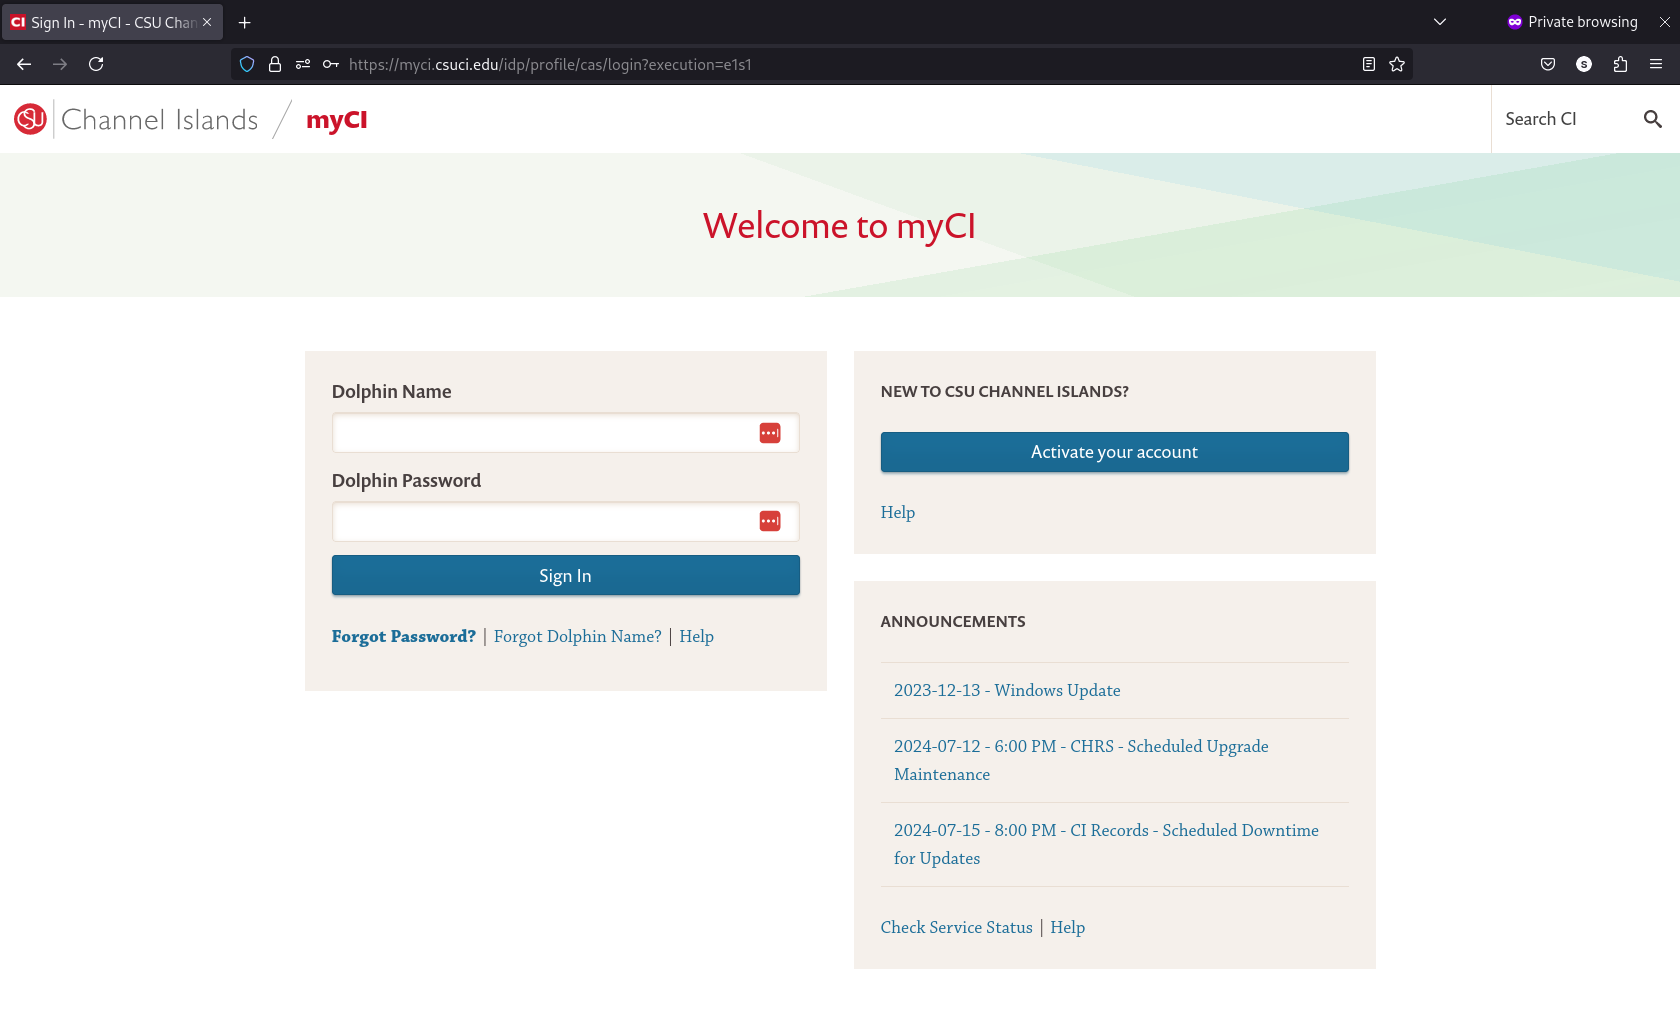Screen dimensions: 1680x1018
Task: Open the CHRS Scheduled Upgrade Maintenance announcement
Action: pos(1081,760)
